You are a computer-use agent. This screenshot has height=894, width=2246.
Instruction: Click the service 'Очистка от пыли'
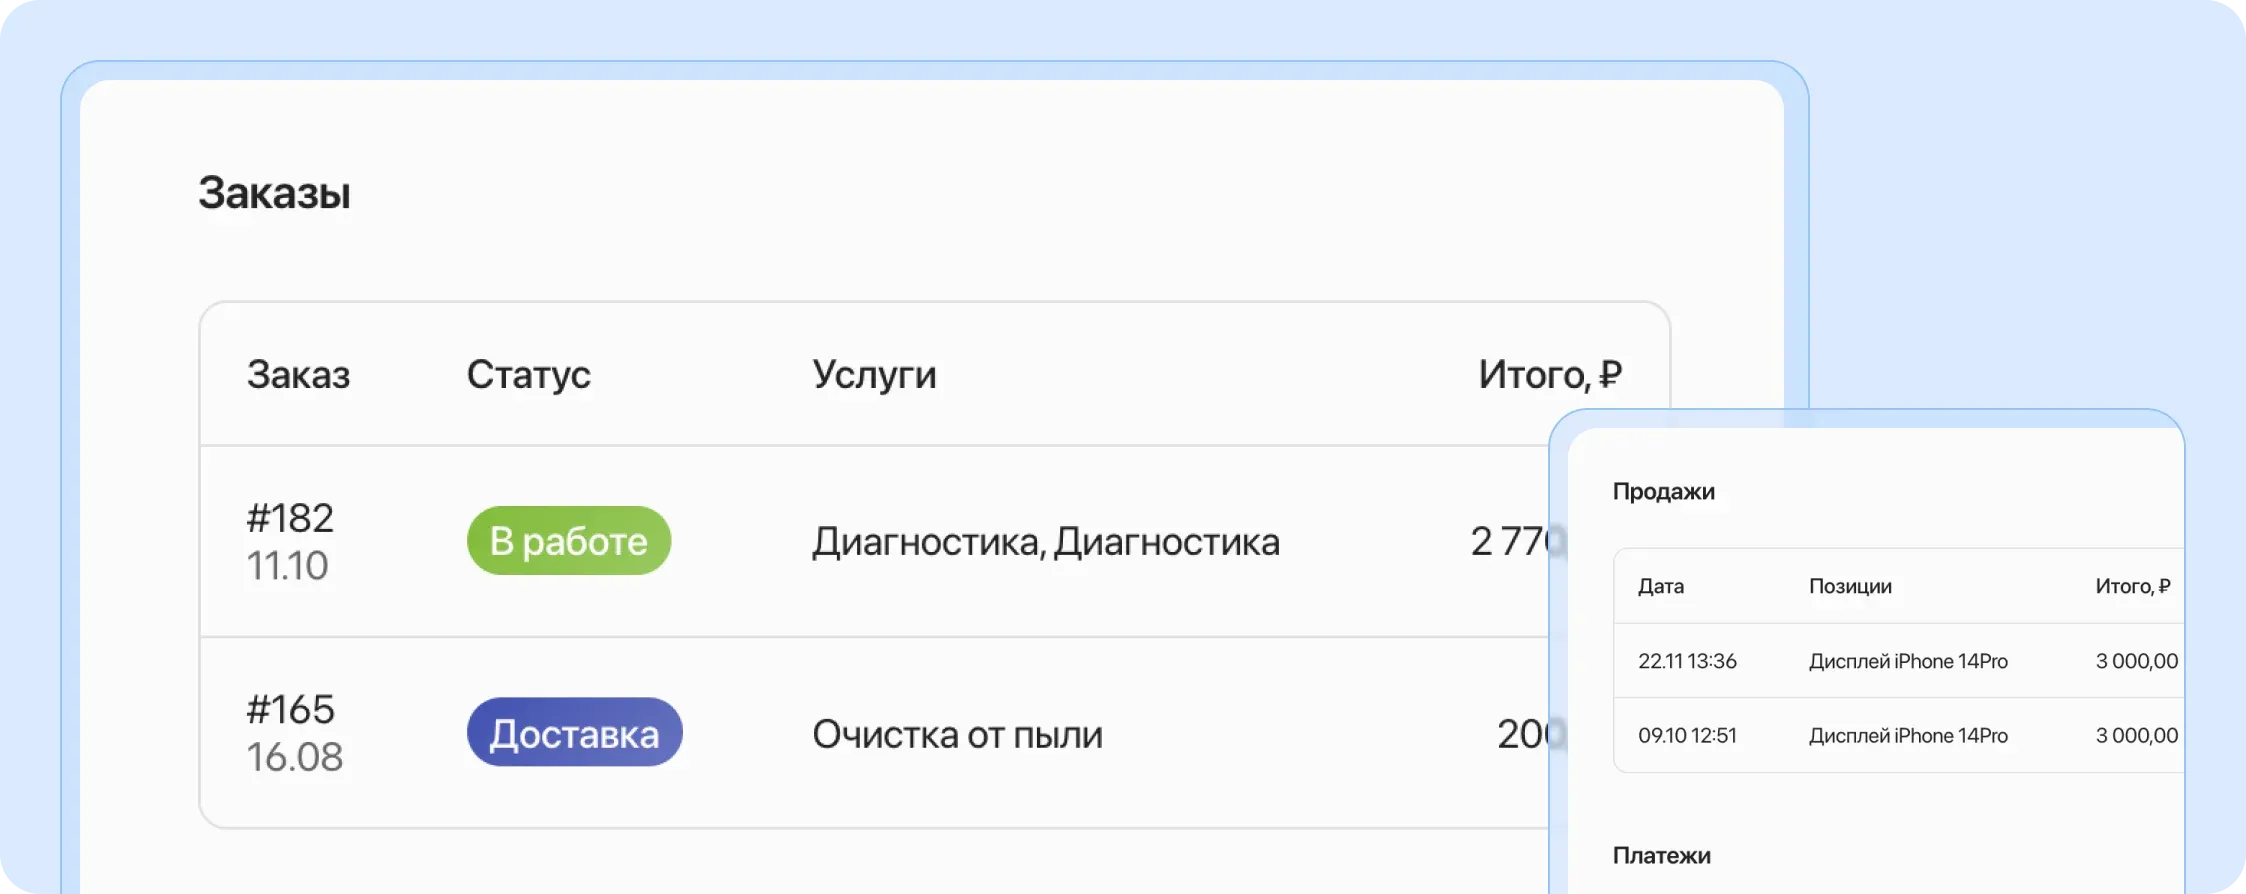point(961,733)
